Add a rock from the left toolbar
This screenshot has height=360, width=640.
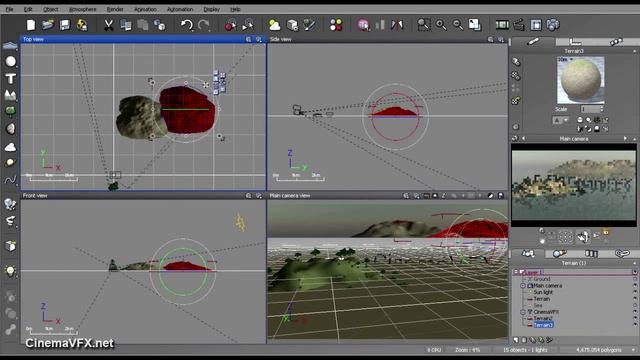11,129
